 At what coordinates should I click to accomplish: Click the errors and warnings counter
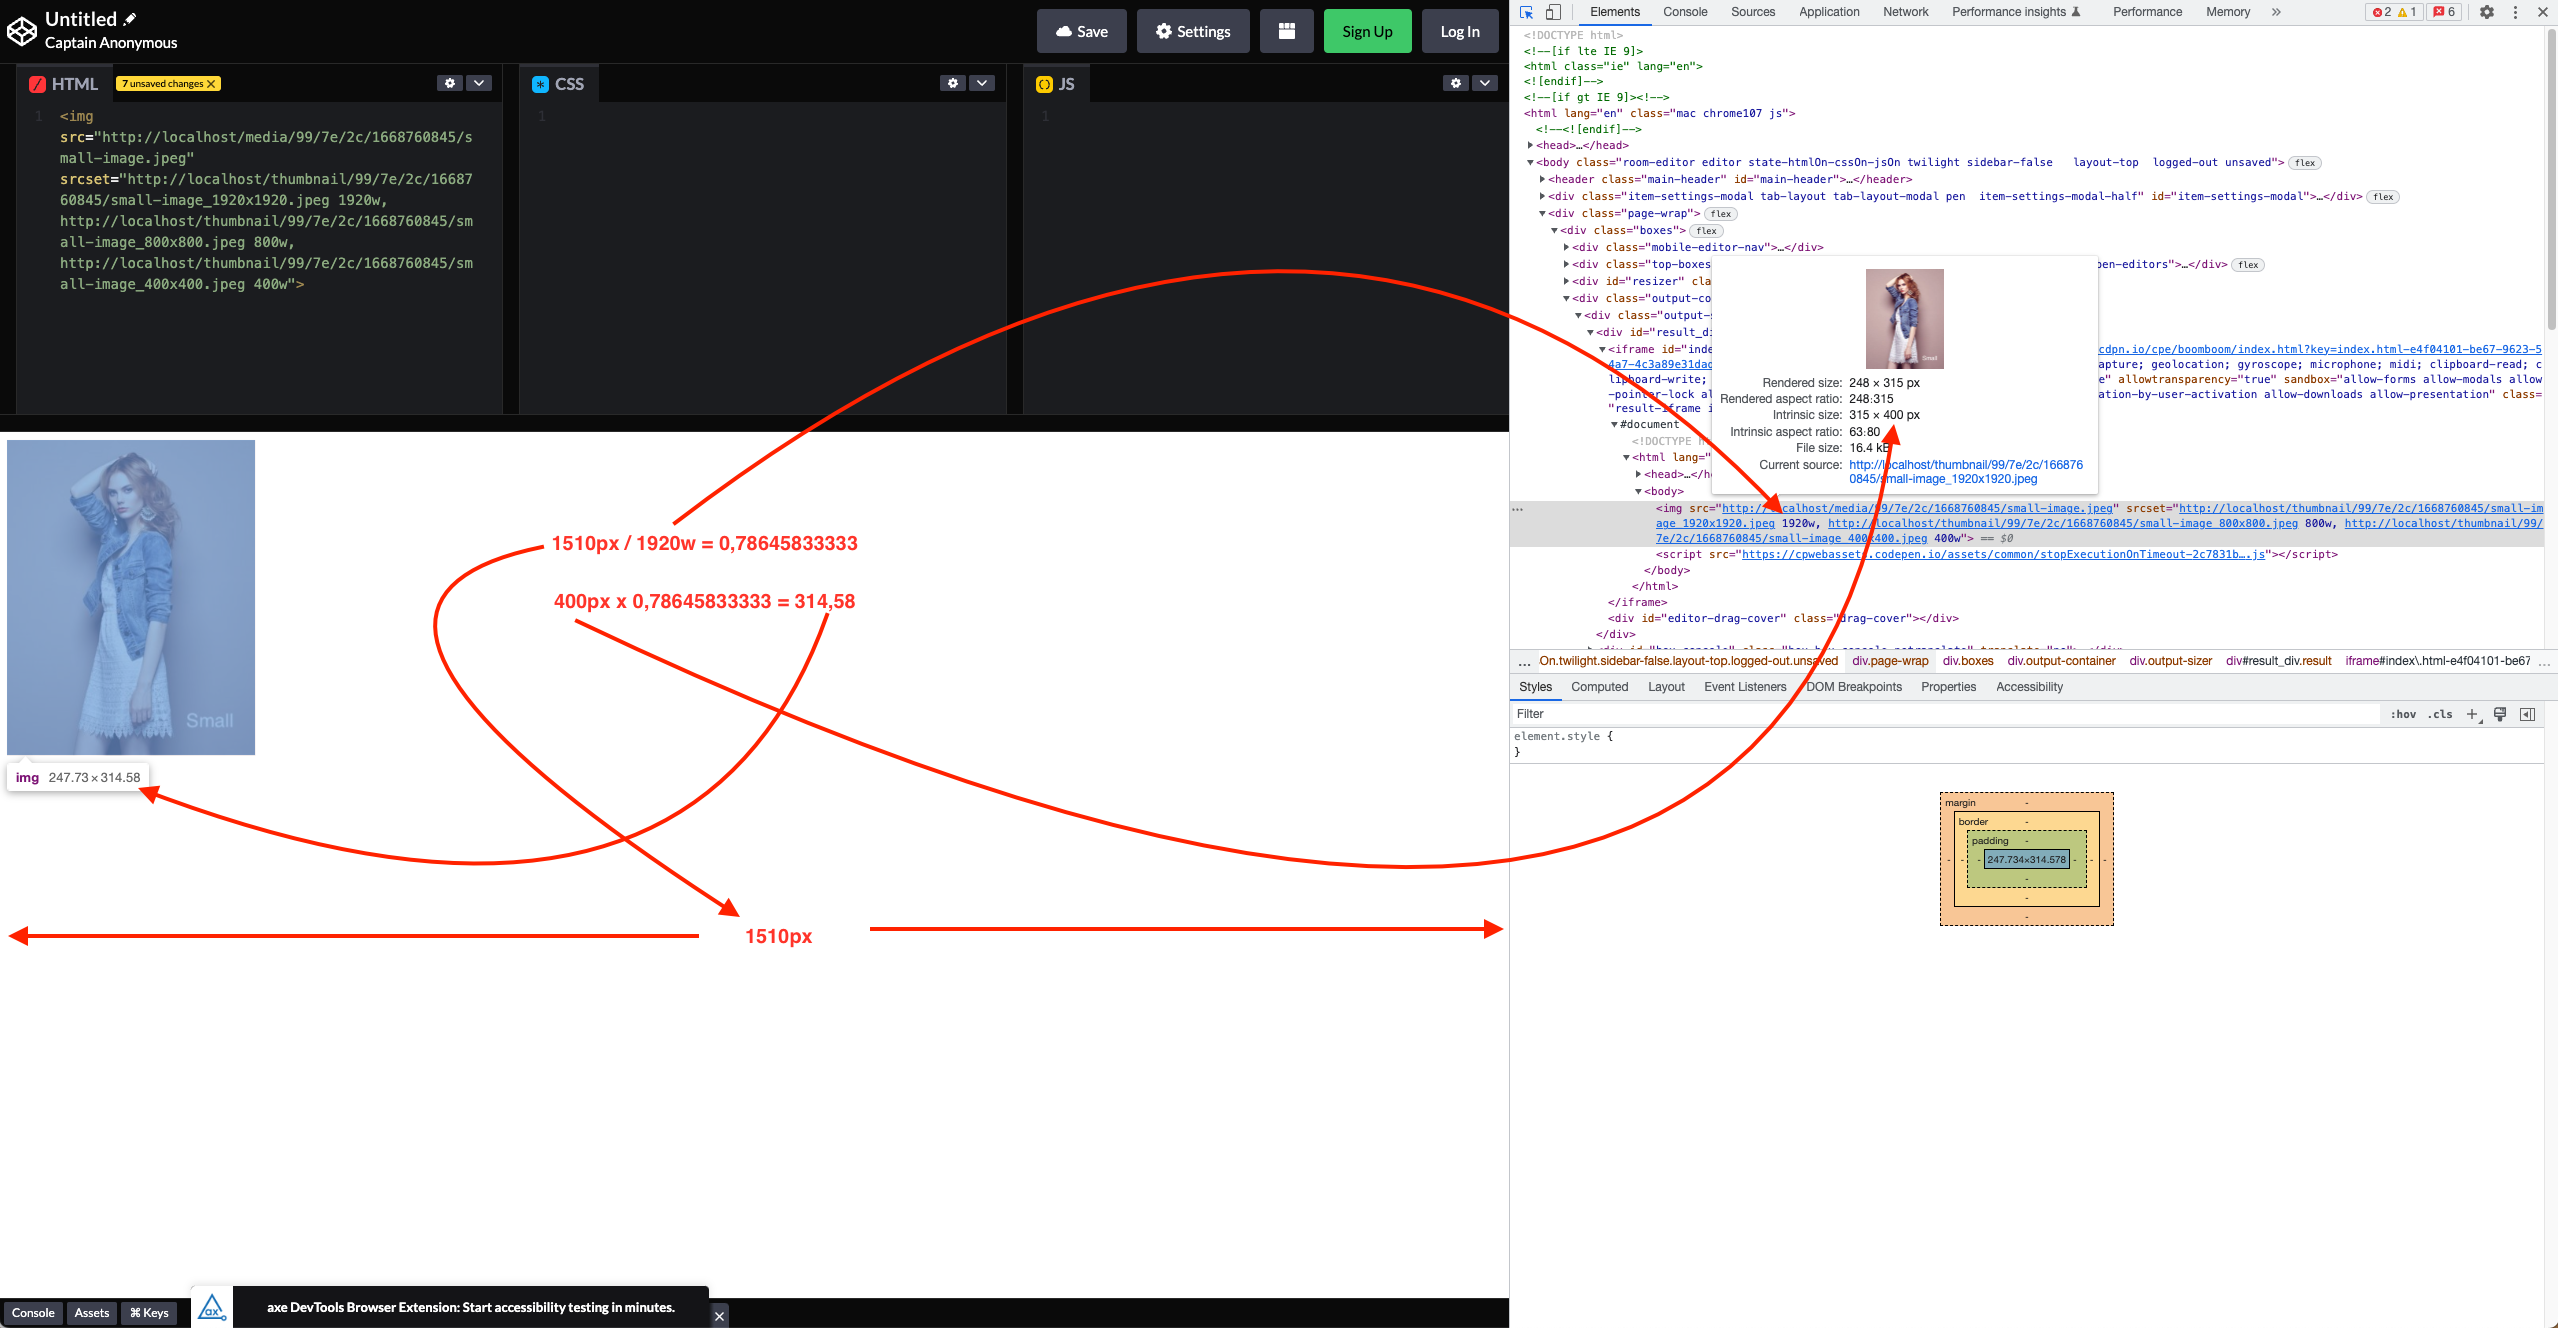2394,12
